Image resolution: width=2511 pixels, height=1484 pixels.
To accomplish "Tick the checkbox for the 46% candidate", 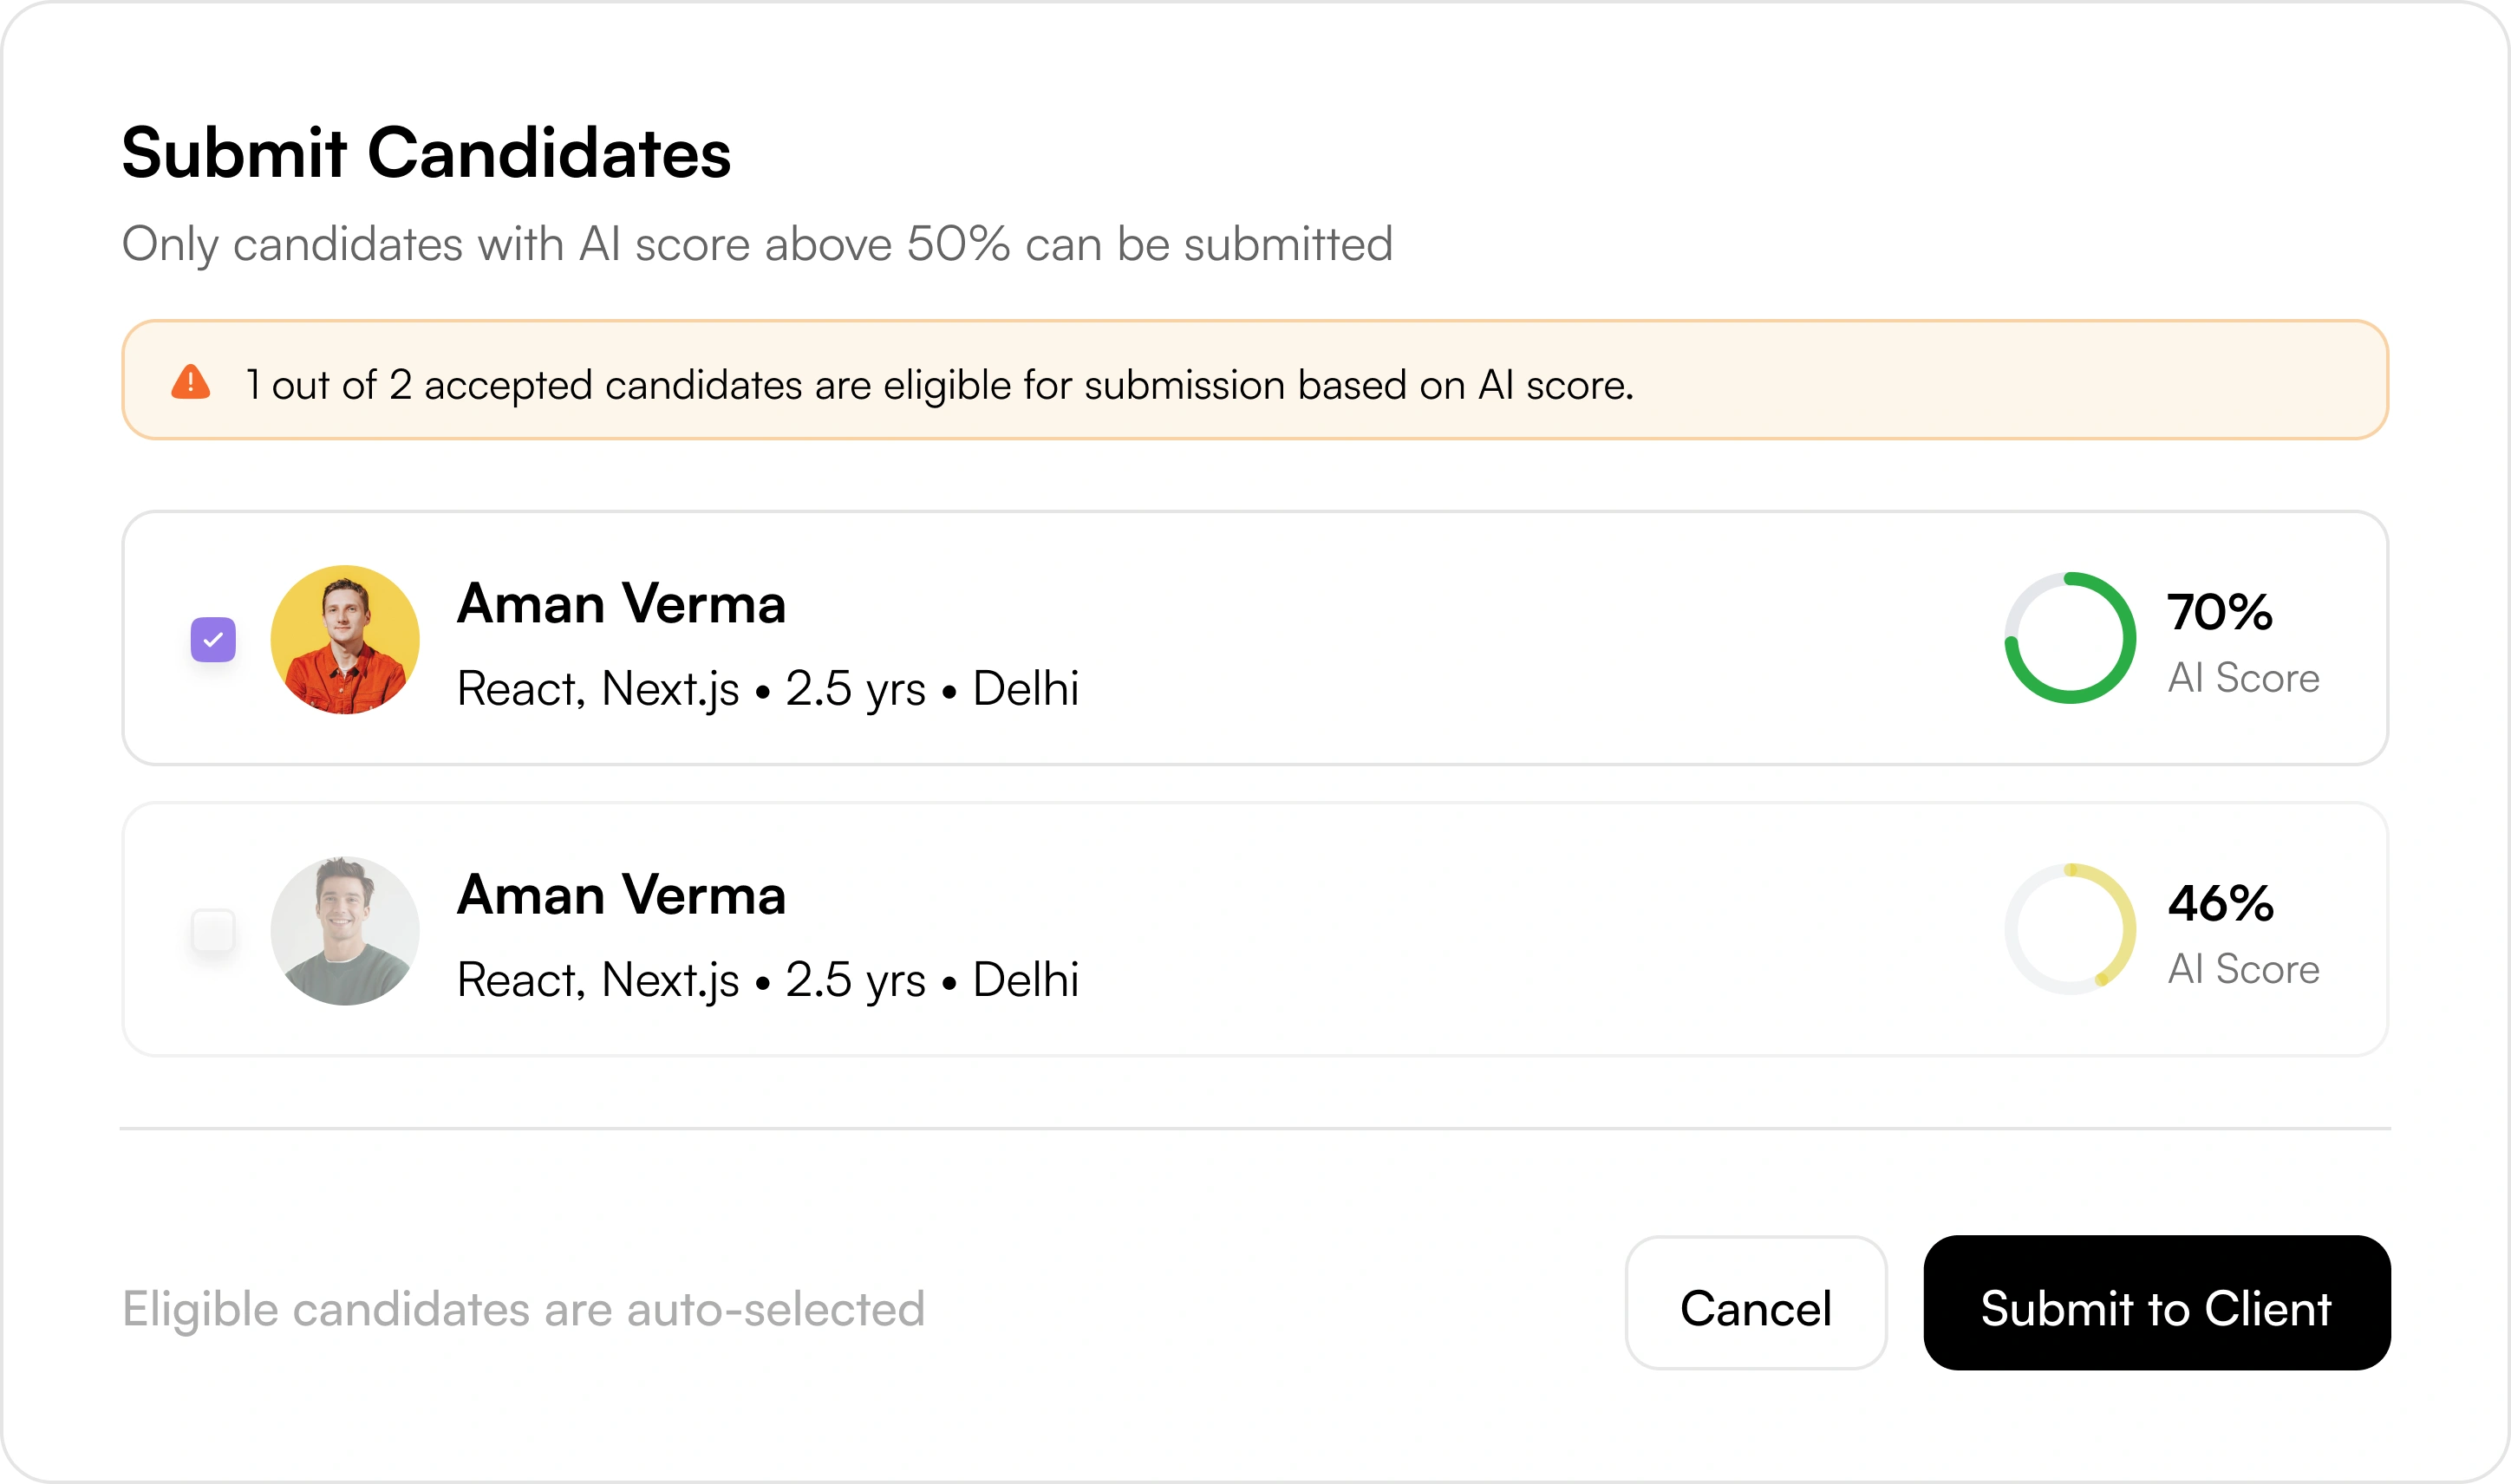I will pyautogui.click(x=213, y=930).
